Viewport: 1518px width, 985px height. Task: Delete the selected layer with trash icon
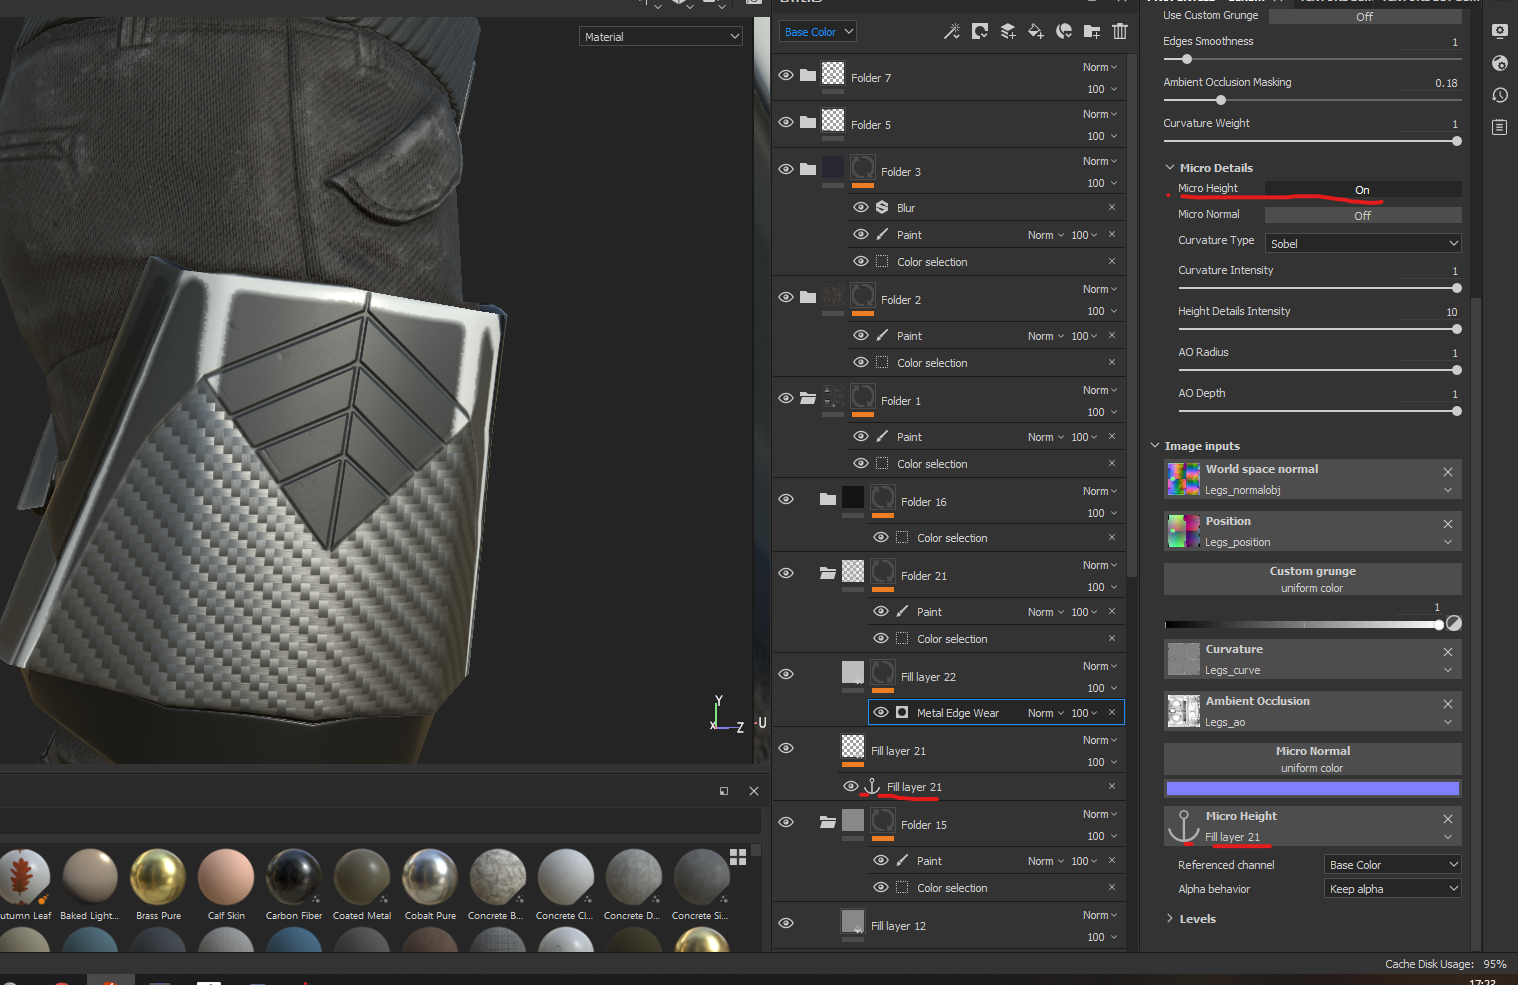(x=1120, y=32)
